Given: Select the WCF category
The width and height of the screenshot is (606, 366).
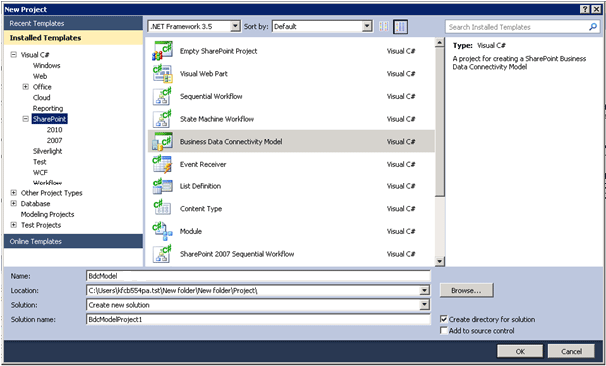Looking at the screenshot, I should 40,172.
